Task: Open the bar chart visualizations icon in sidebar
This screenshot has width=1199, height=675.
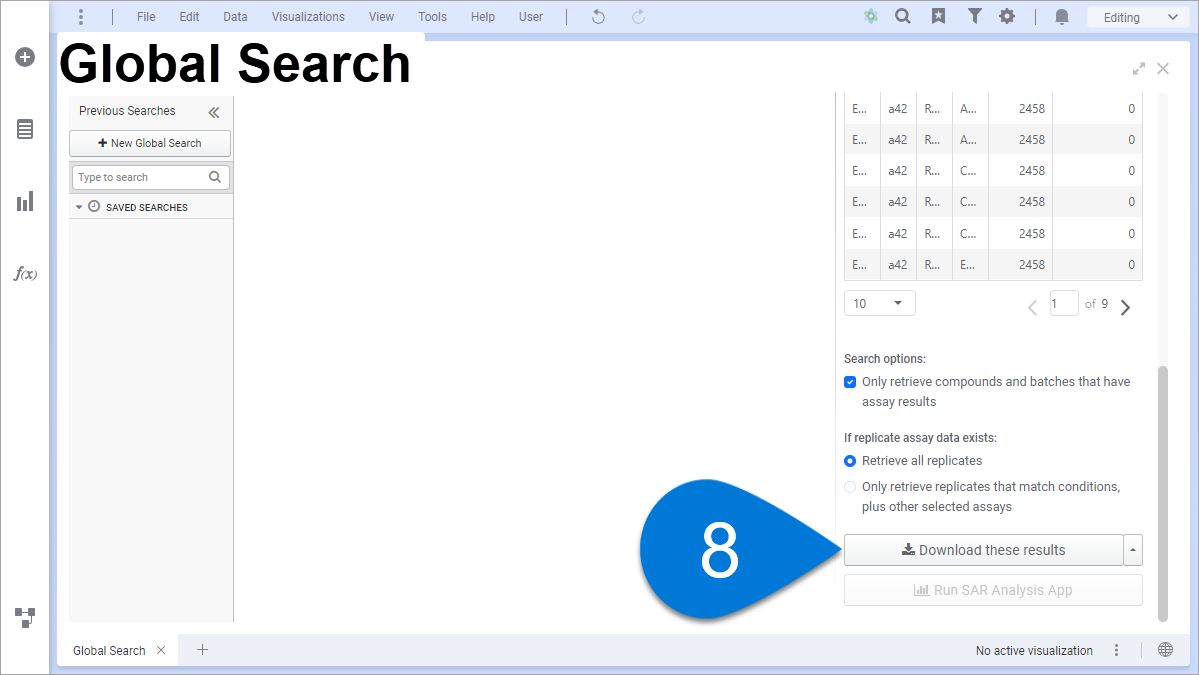Action: (x=25, y=201)
